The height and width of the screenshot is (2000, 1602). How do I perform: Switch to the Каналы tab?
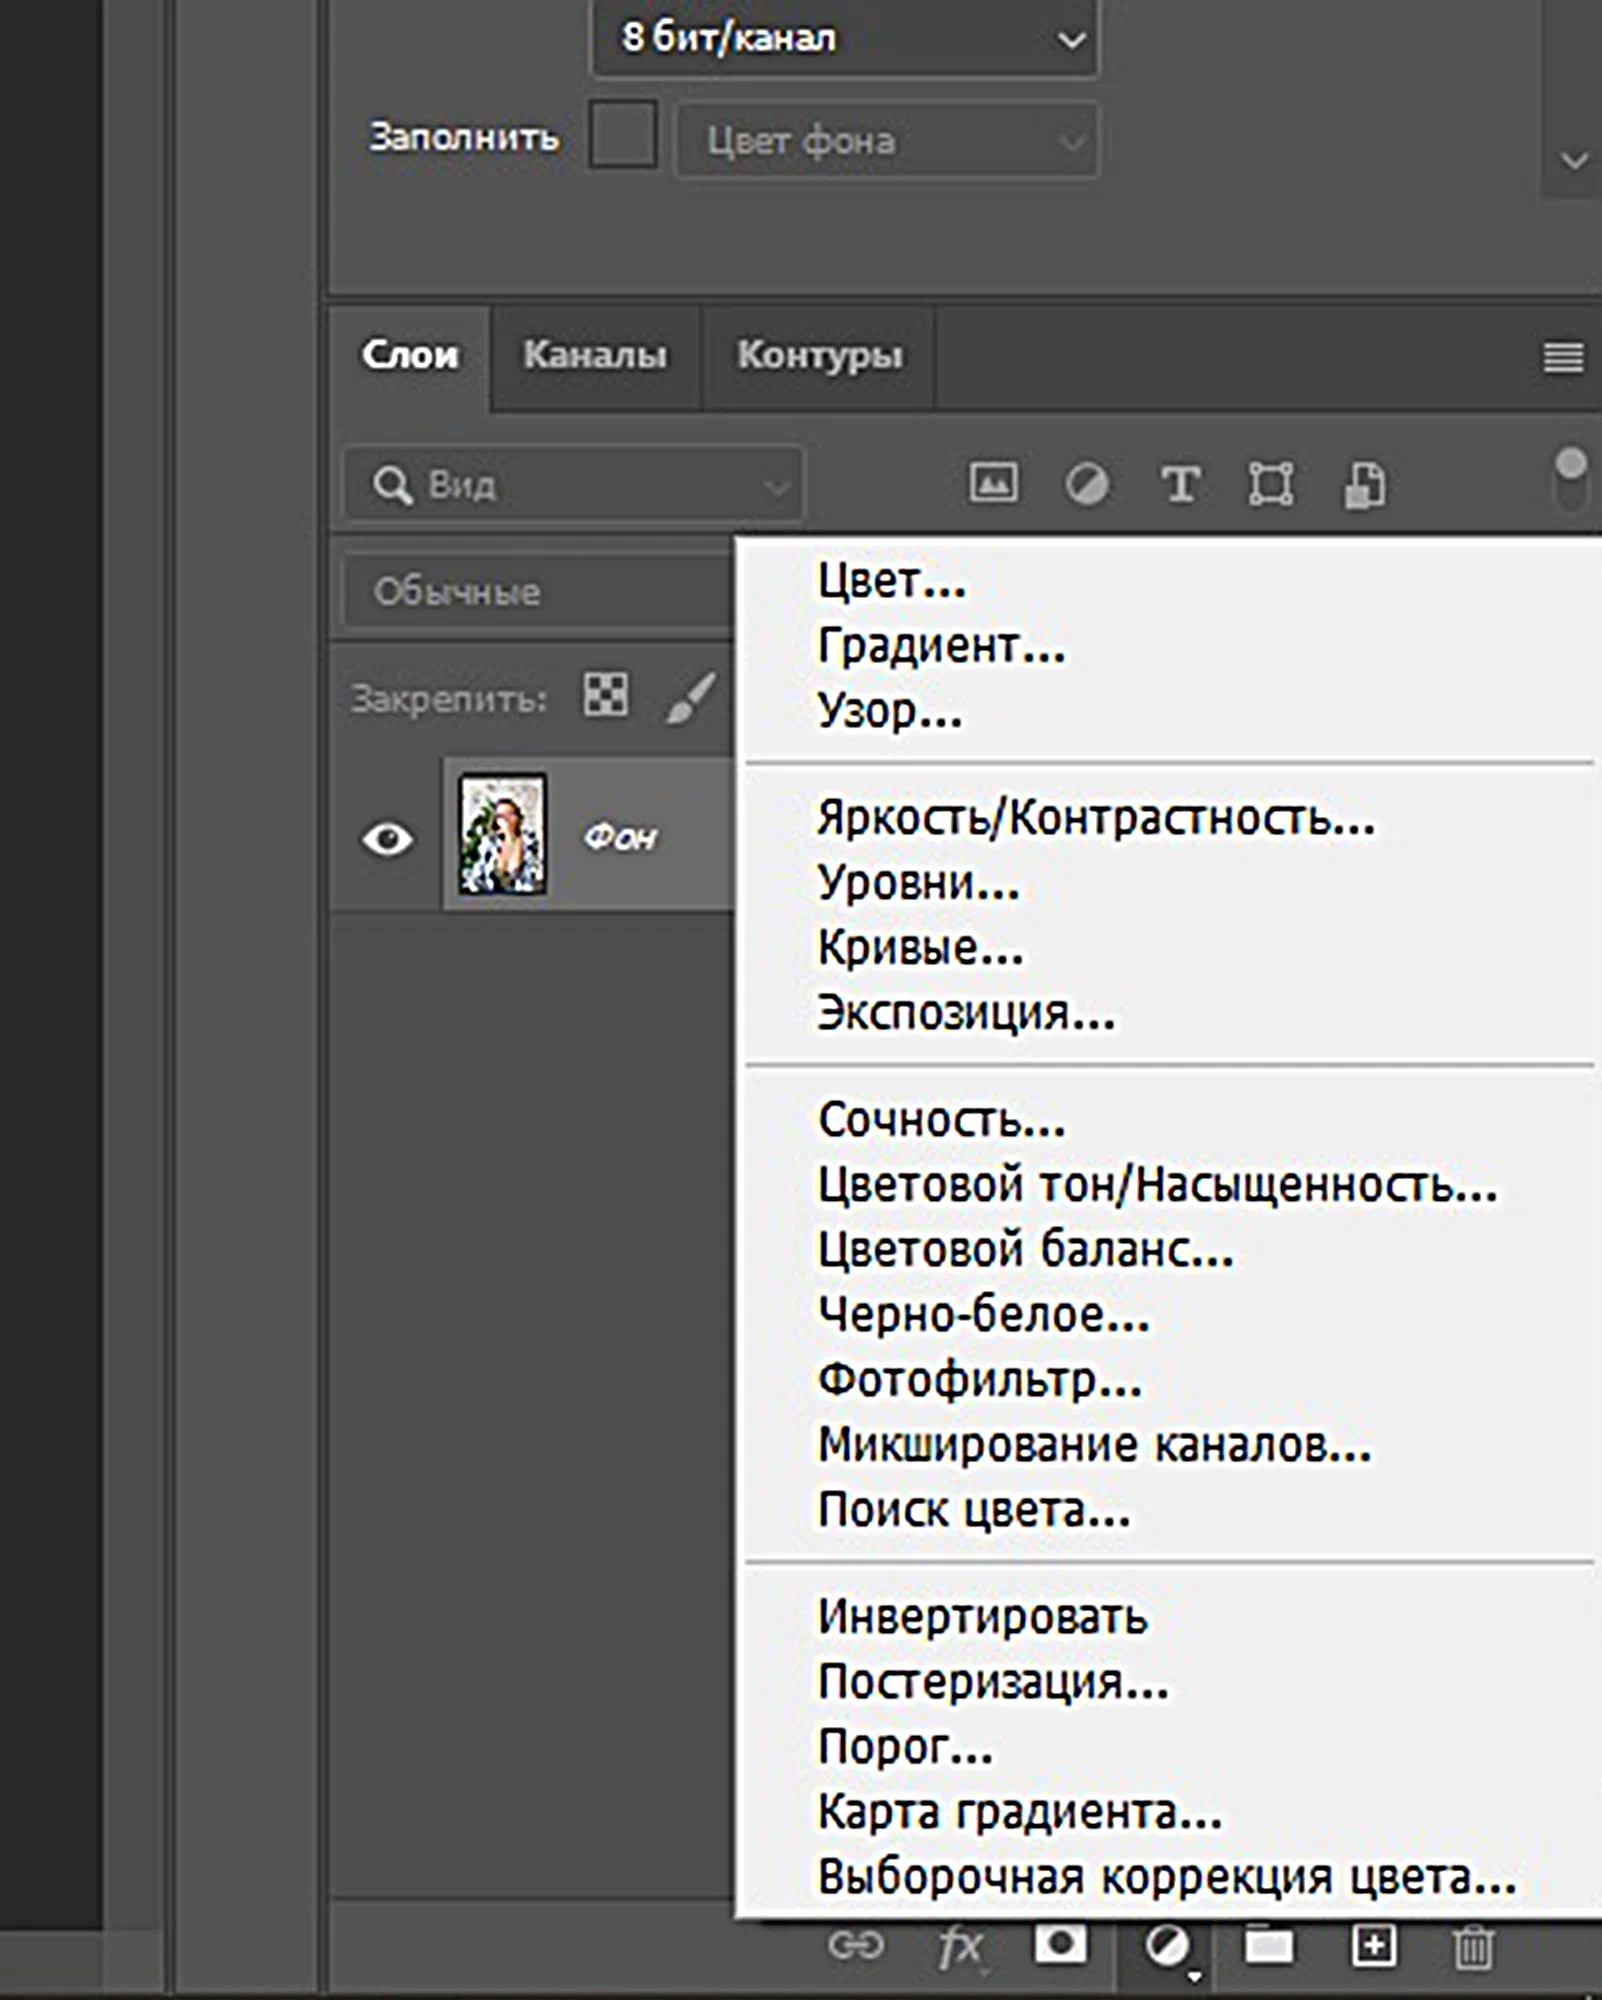pyautogui.click(x=595, y=355)
